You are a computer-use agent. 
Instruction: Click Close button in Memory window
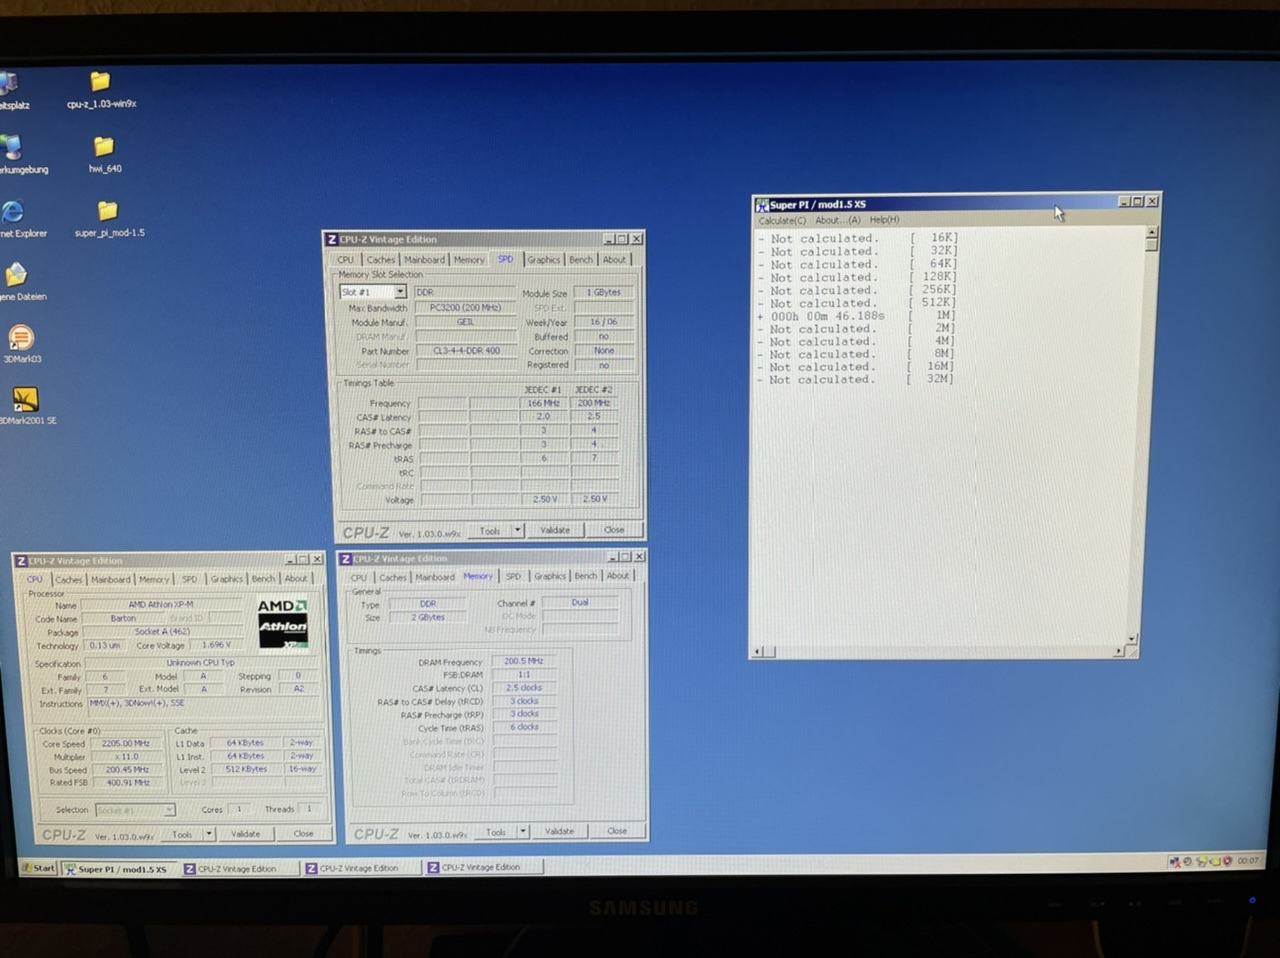[617, 831]
